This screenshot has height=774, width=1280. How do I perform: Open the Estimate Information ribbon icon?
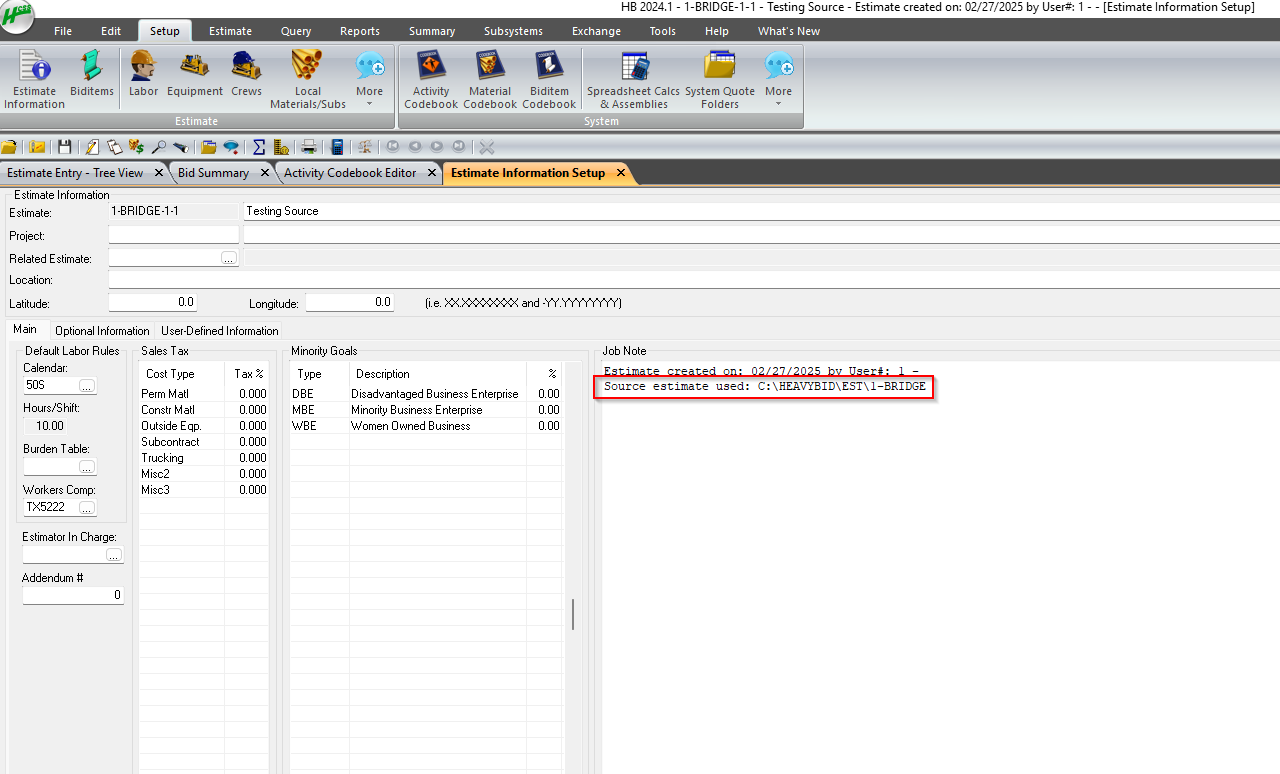coord(34,80)
